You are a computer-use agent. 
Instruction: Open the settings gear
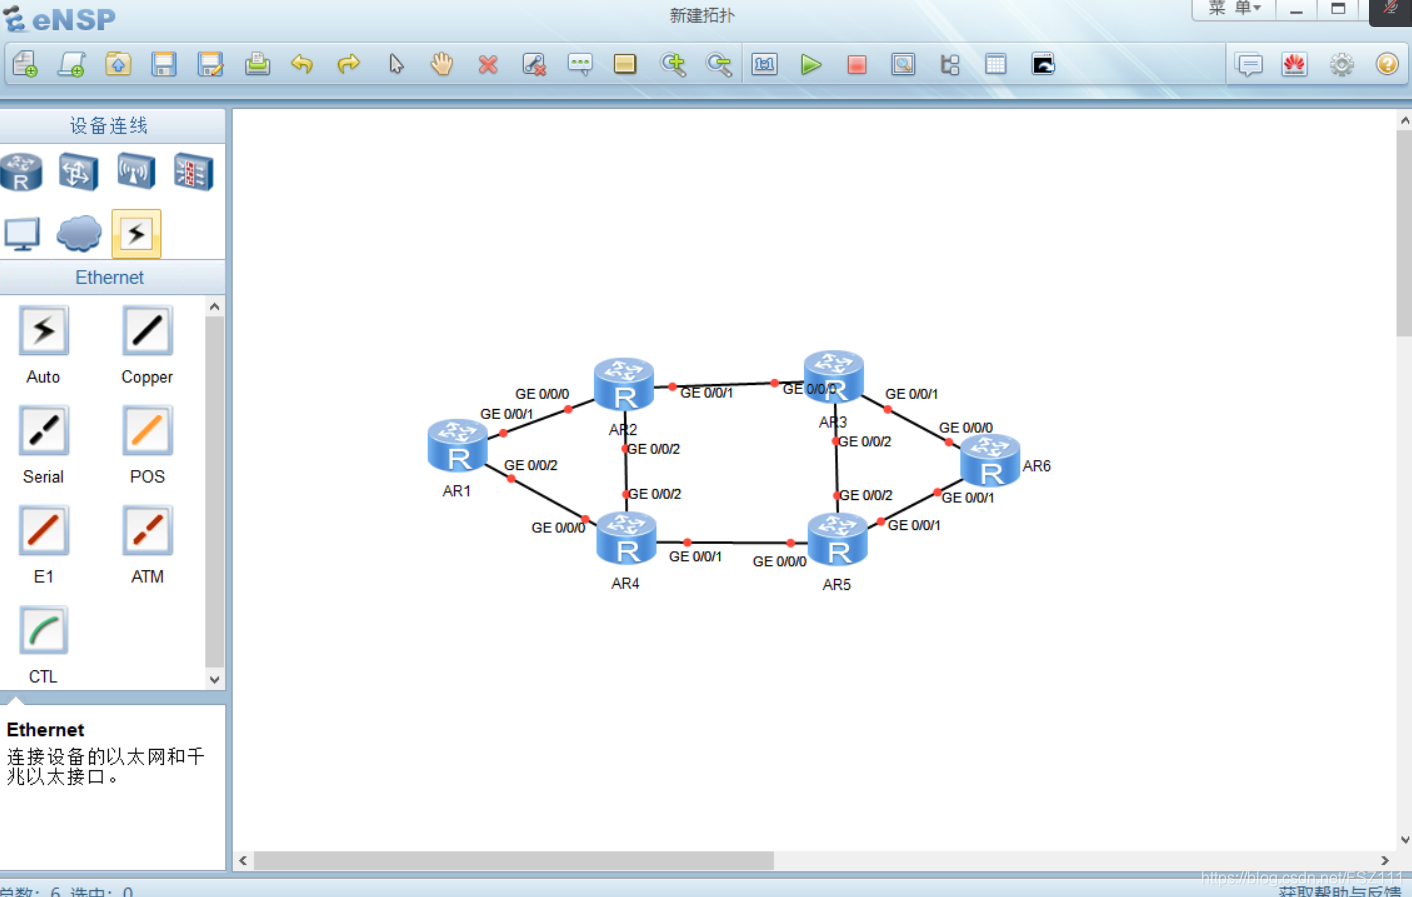pyautogui.click(x=1342, y=65)
